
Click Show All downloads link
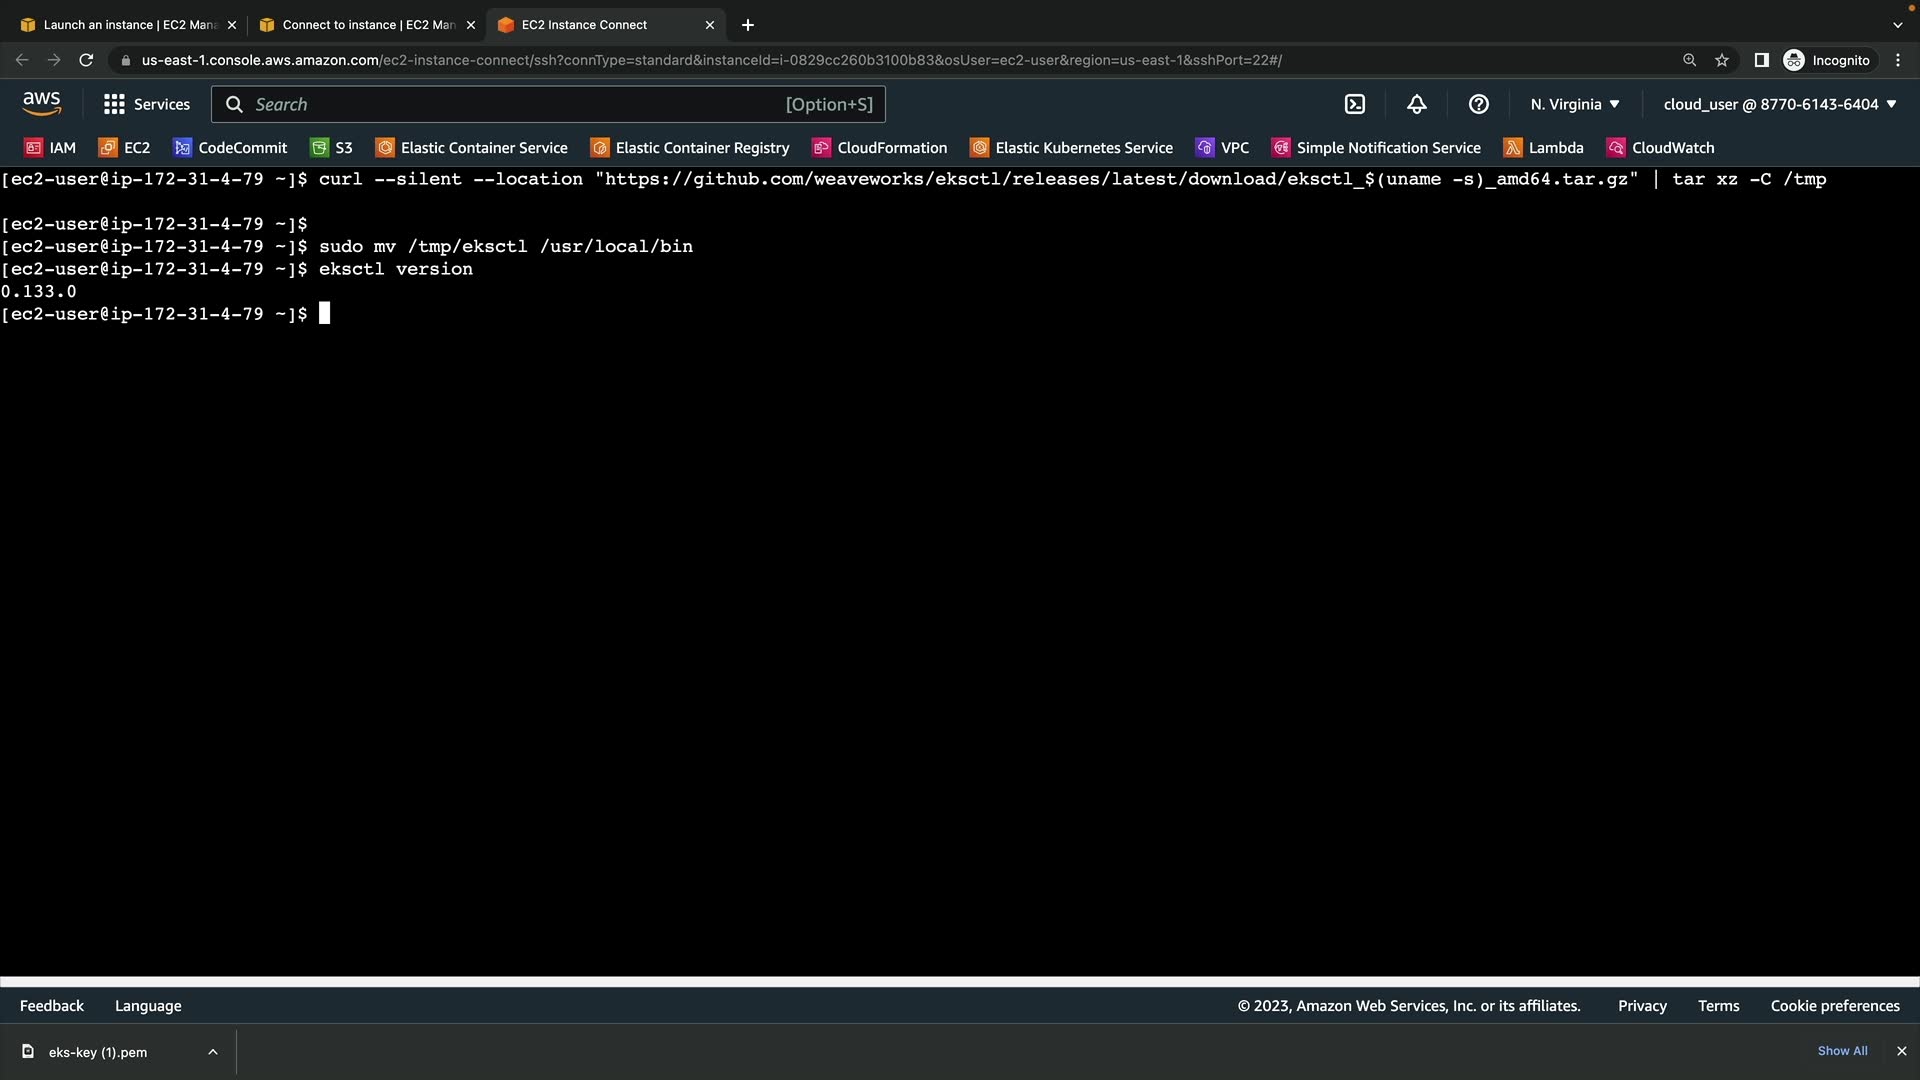[x=1842, y=1051]
